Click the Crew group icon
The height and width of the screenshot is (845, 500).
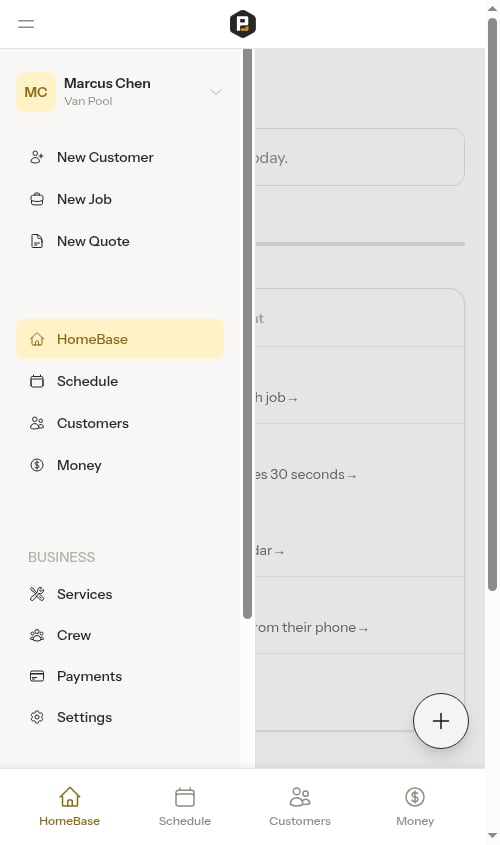[37, 635]
